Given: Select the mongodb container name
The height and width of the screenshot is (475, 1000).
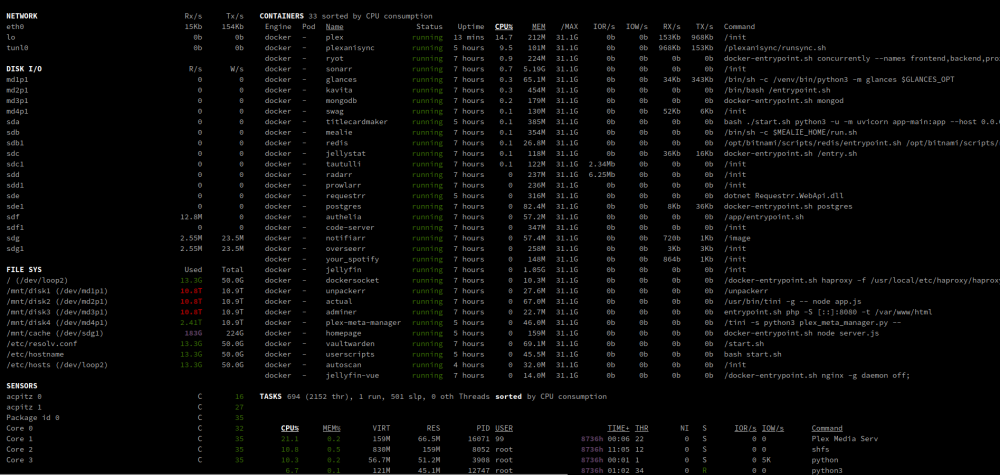Looking at the screenshot, I should pos(341,101).
